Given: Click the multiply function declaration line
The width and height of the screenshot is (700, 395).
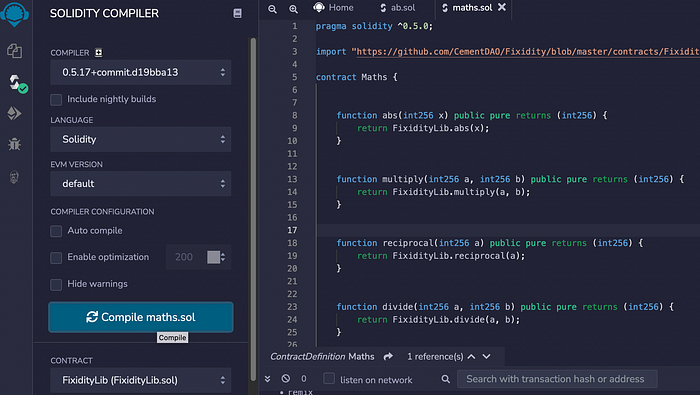Looking at the screenshot, I should pos(510,179).
